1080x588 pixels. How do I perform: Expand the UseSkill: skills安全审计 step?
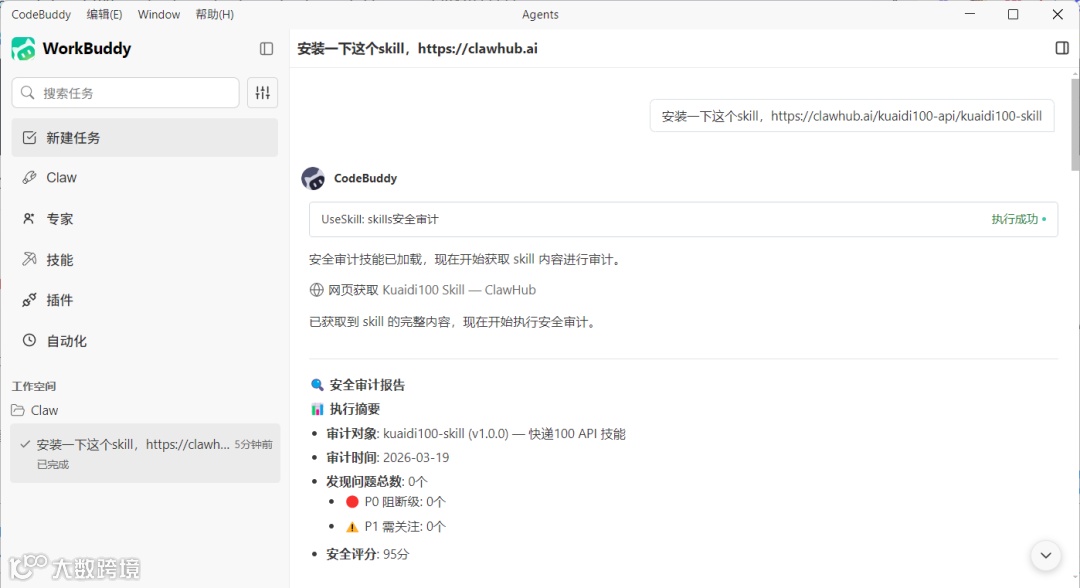click(x=683, y=220)
